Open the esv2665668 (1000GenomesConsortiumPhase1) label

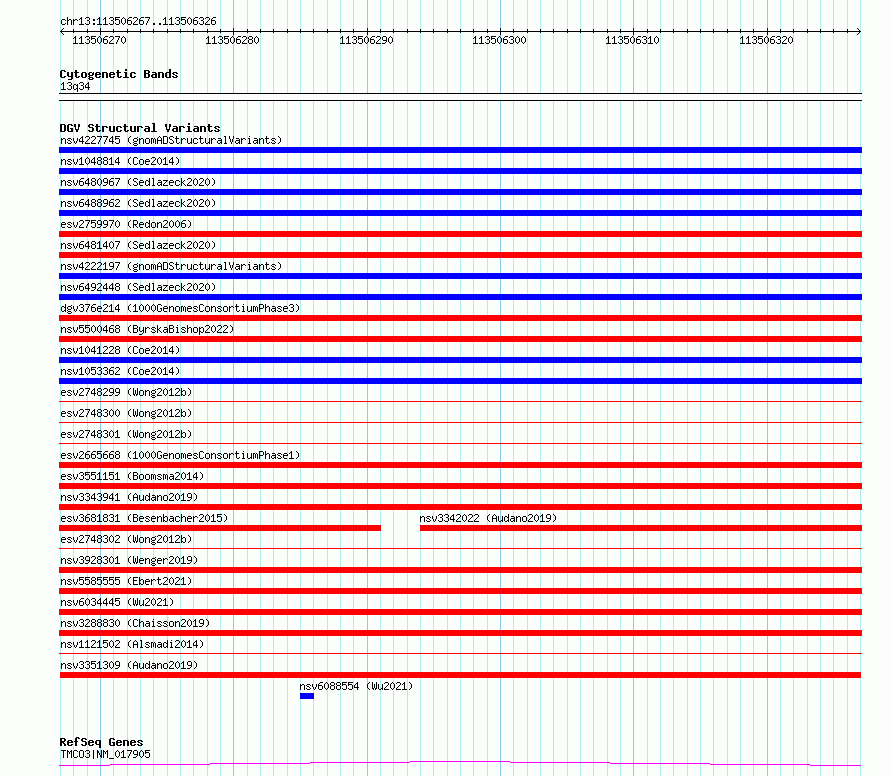coord(180,455)
